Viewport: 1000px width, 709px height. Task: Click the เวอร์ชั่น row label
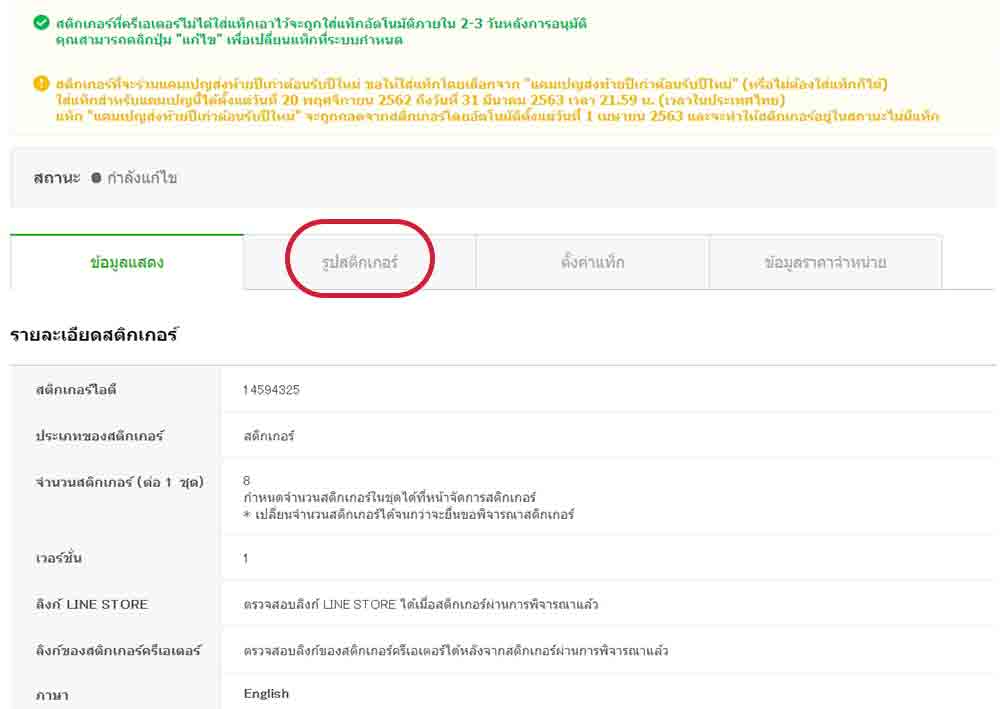58,558
